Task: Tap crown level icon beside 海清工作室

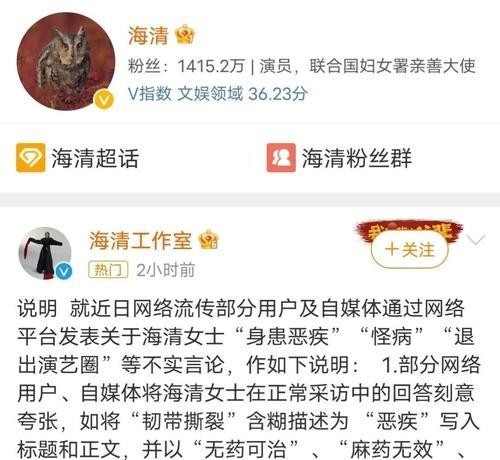Action: click(208, 240)
